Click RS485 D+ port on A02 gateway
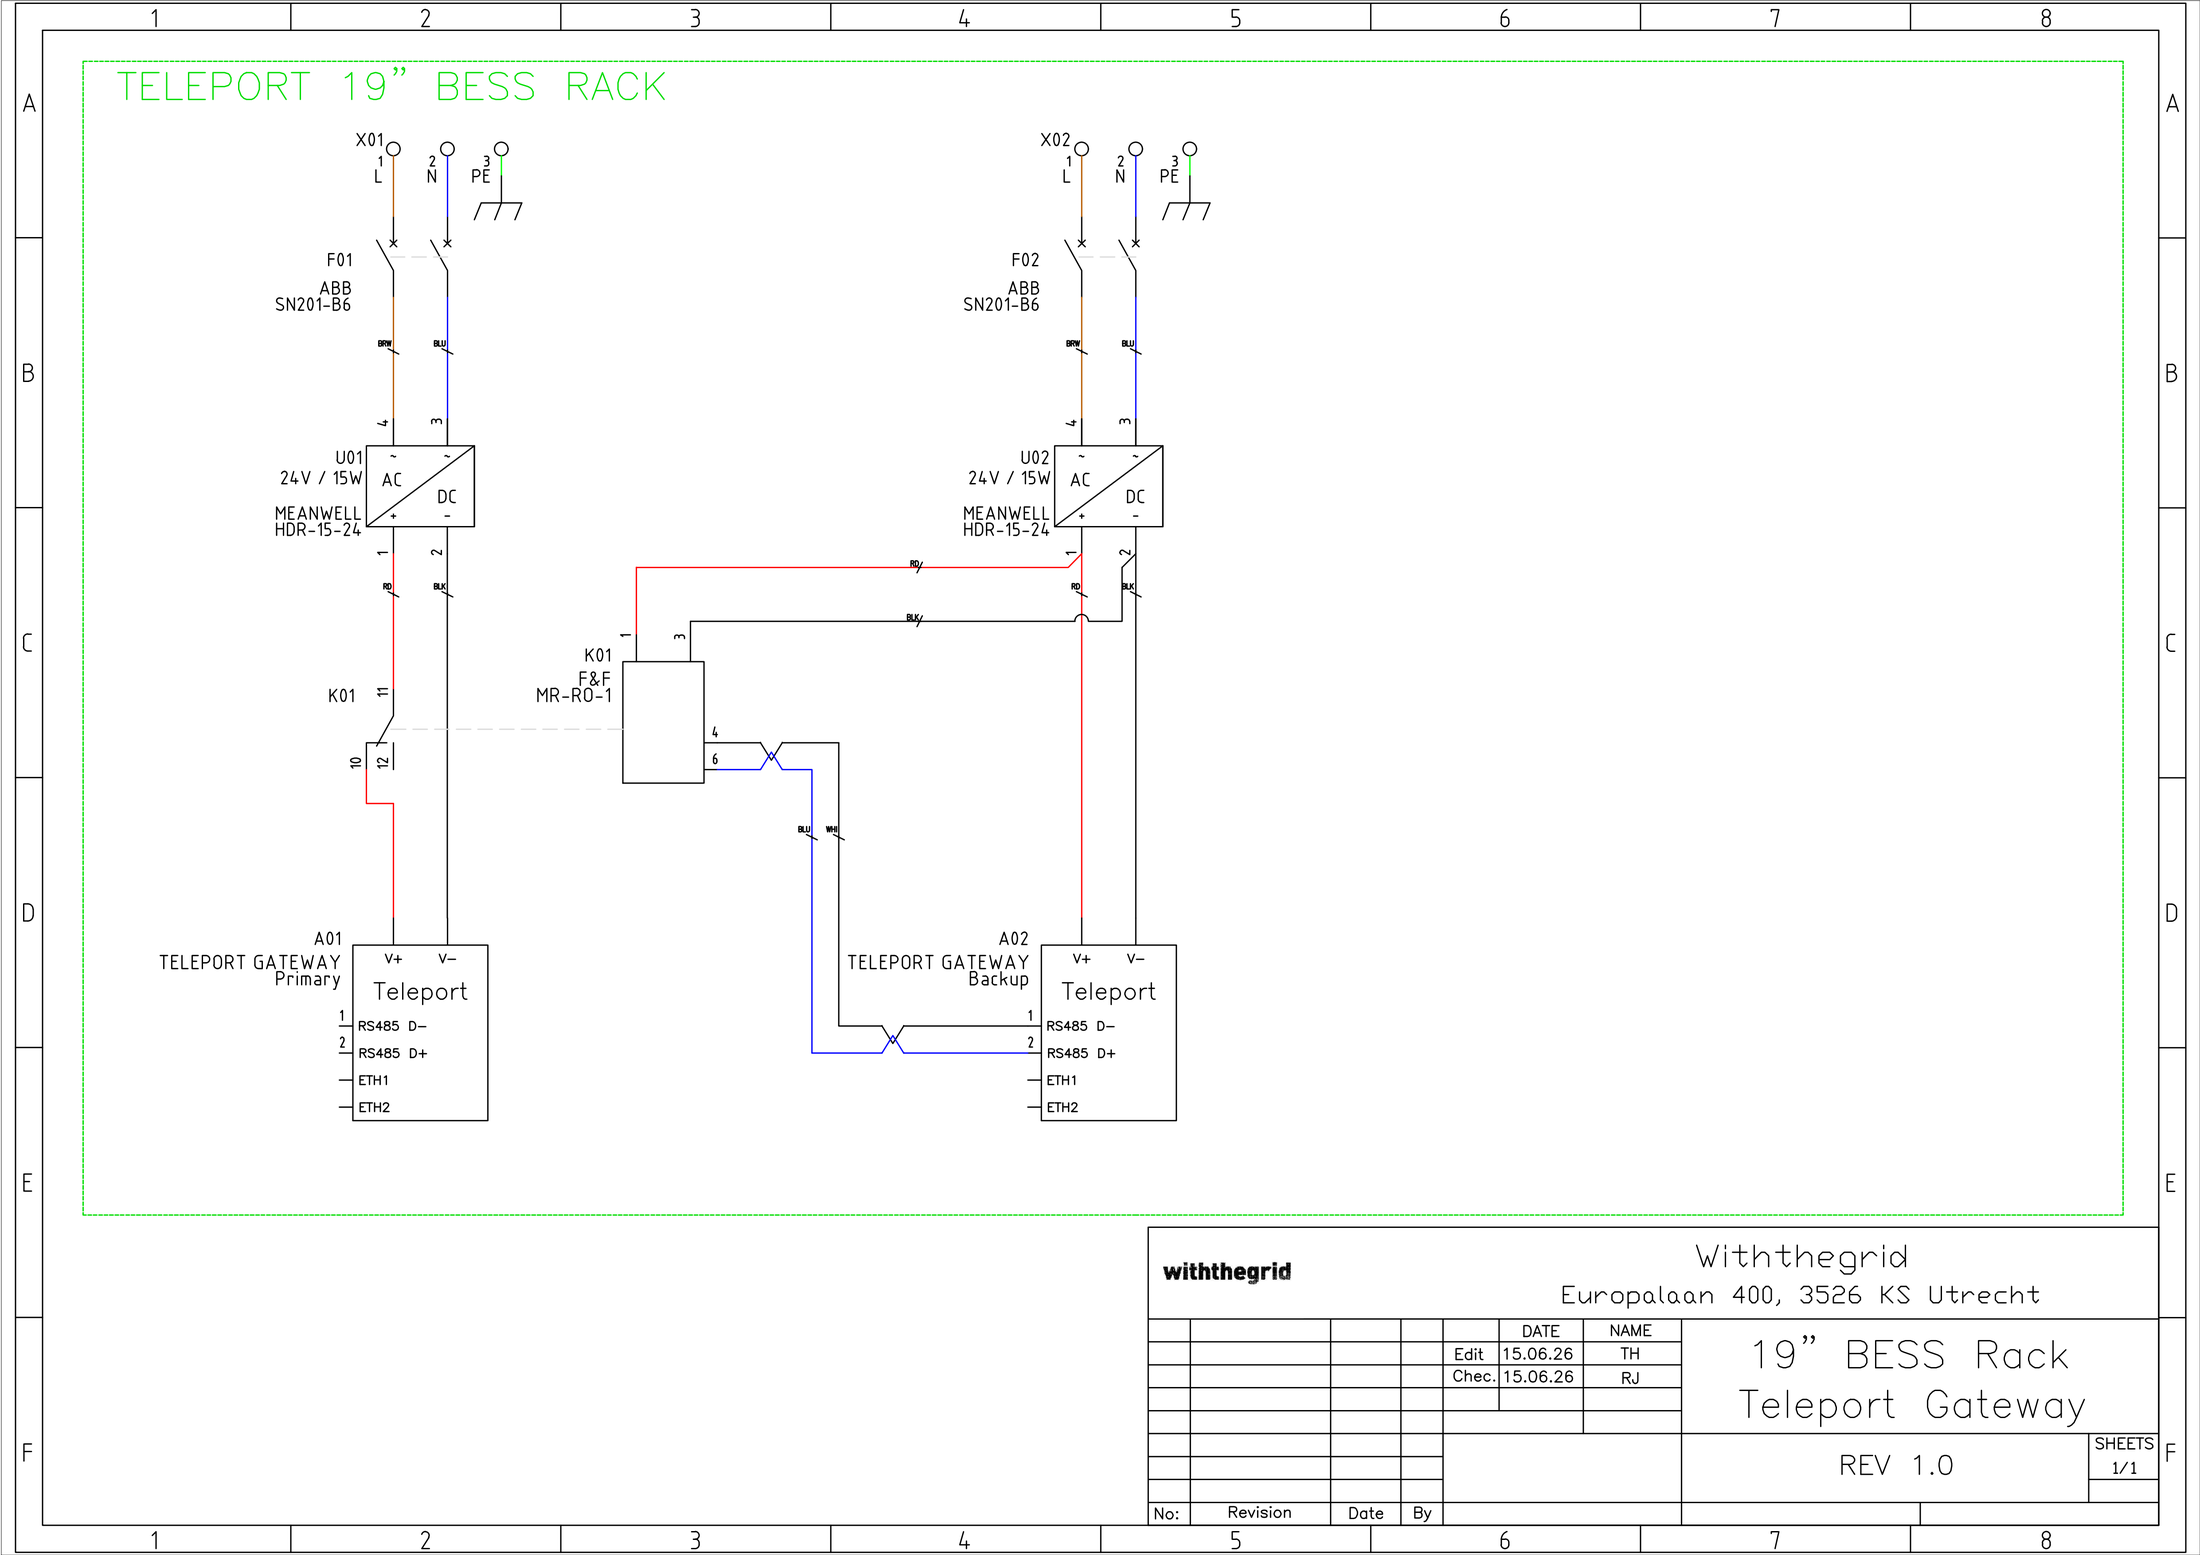This screenshot has width=2200, height=1555. click(1080, 1053)
